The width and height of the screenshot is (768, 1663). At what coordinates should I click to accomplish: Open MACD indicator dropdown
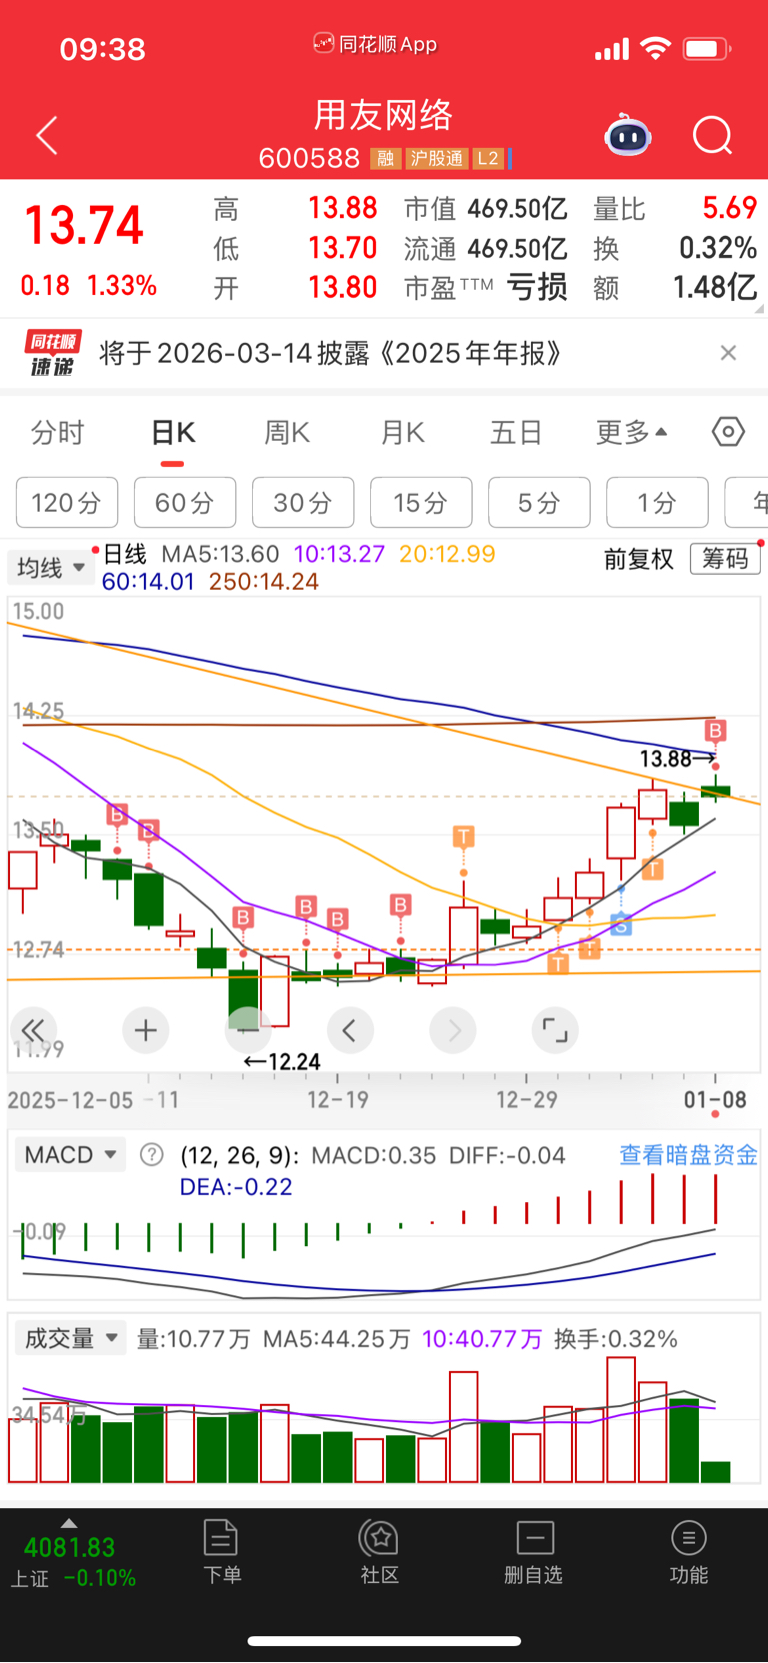click(70, 1155)
